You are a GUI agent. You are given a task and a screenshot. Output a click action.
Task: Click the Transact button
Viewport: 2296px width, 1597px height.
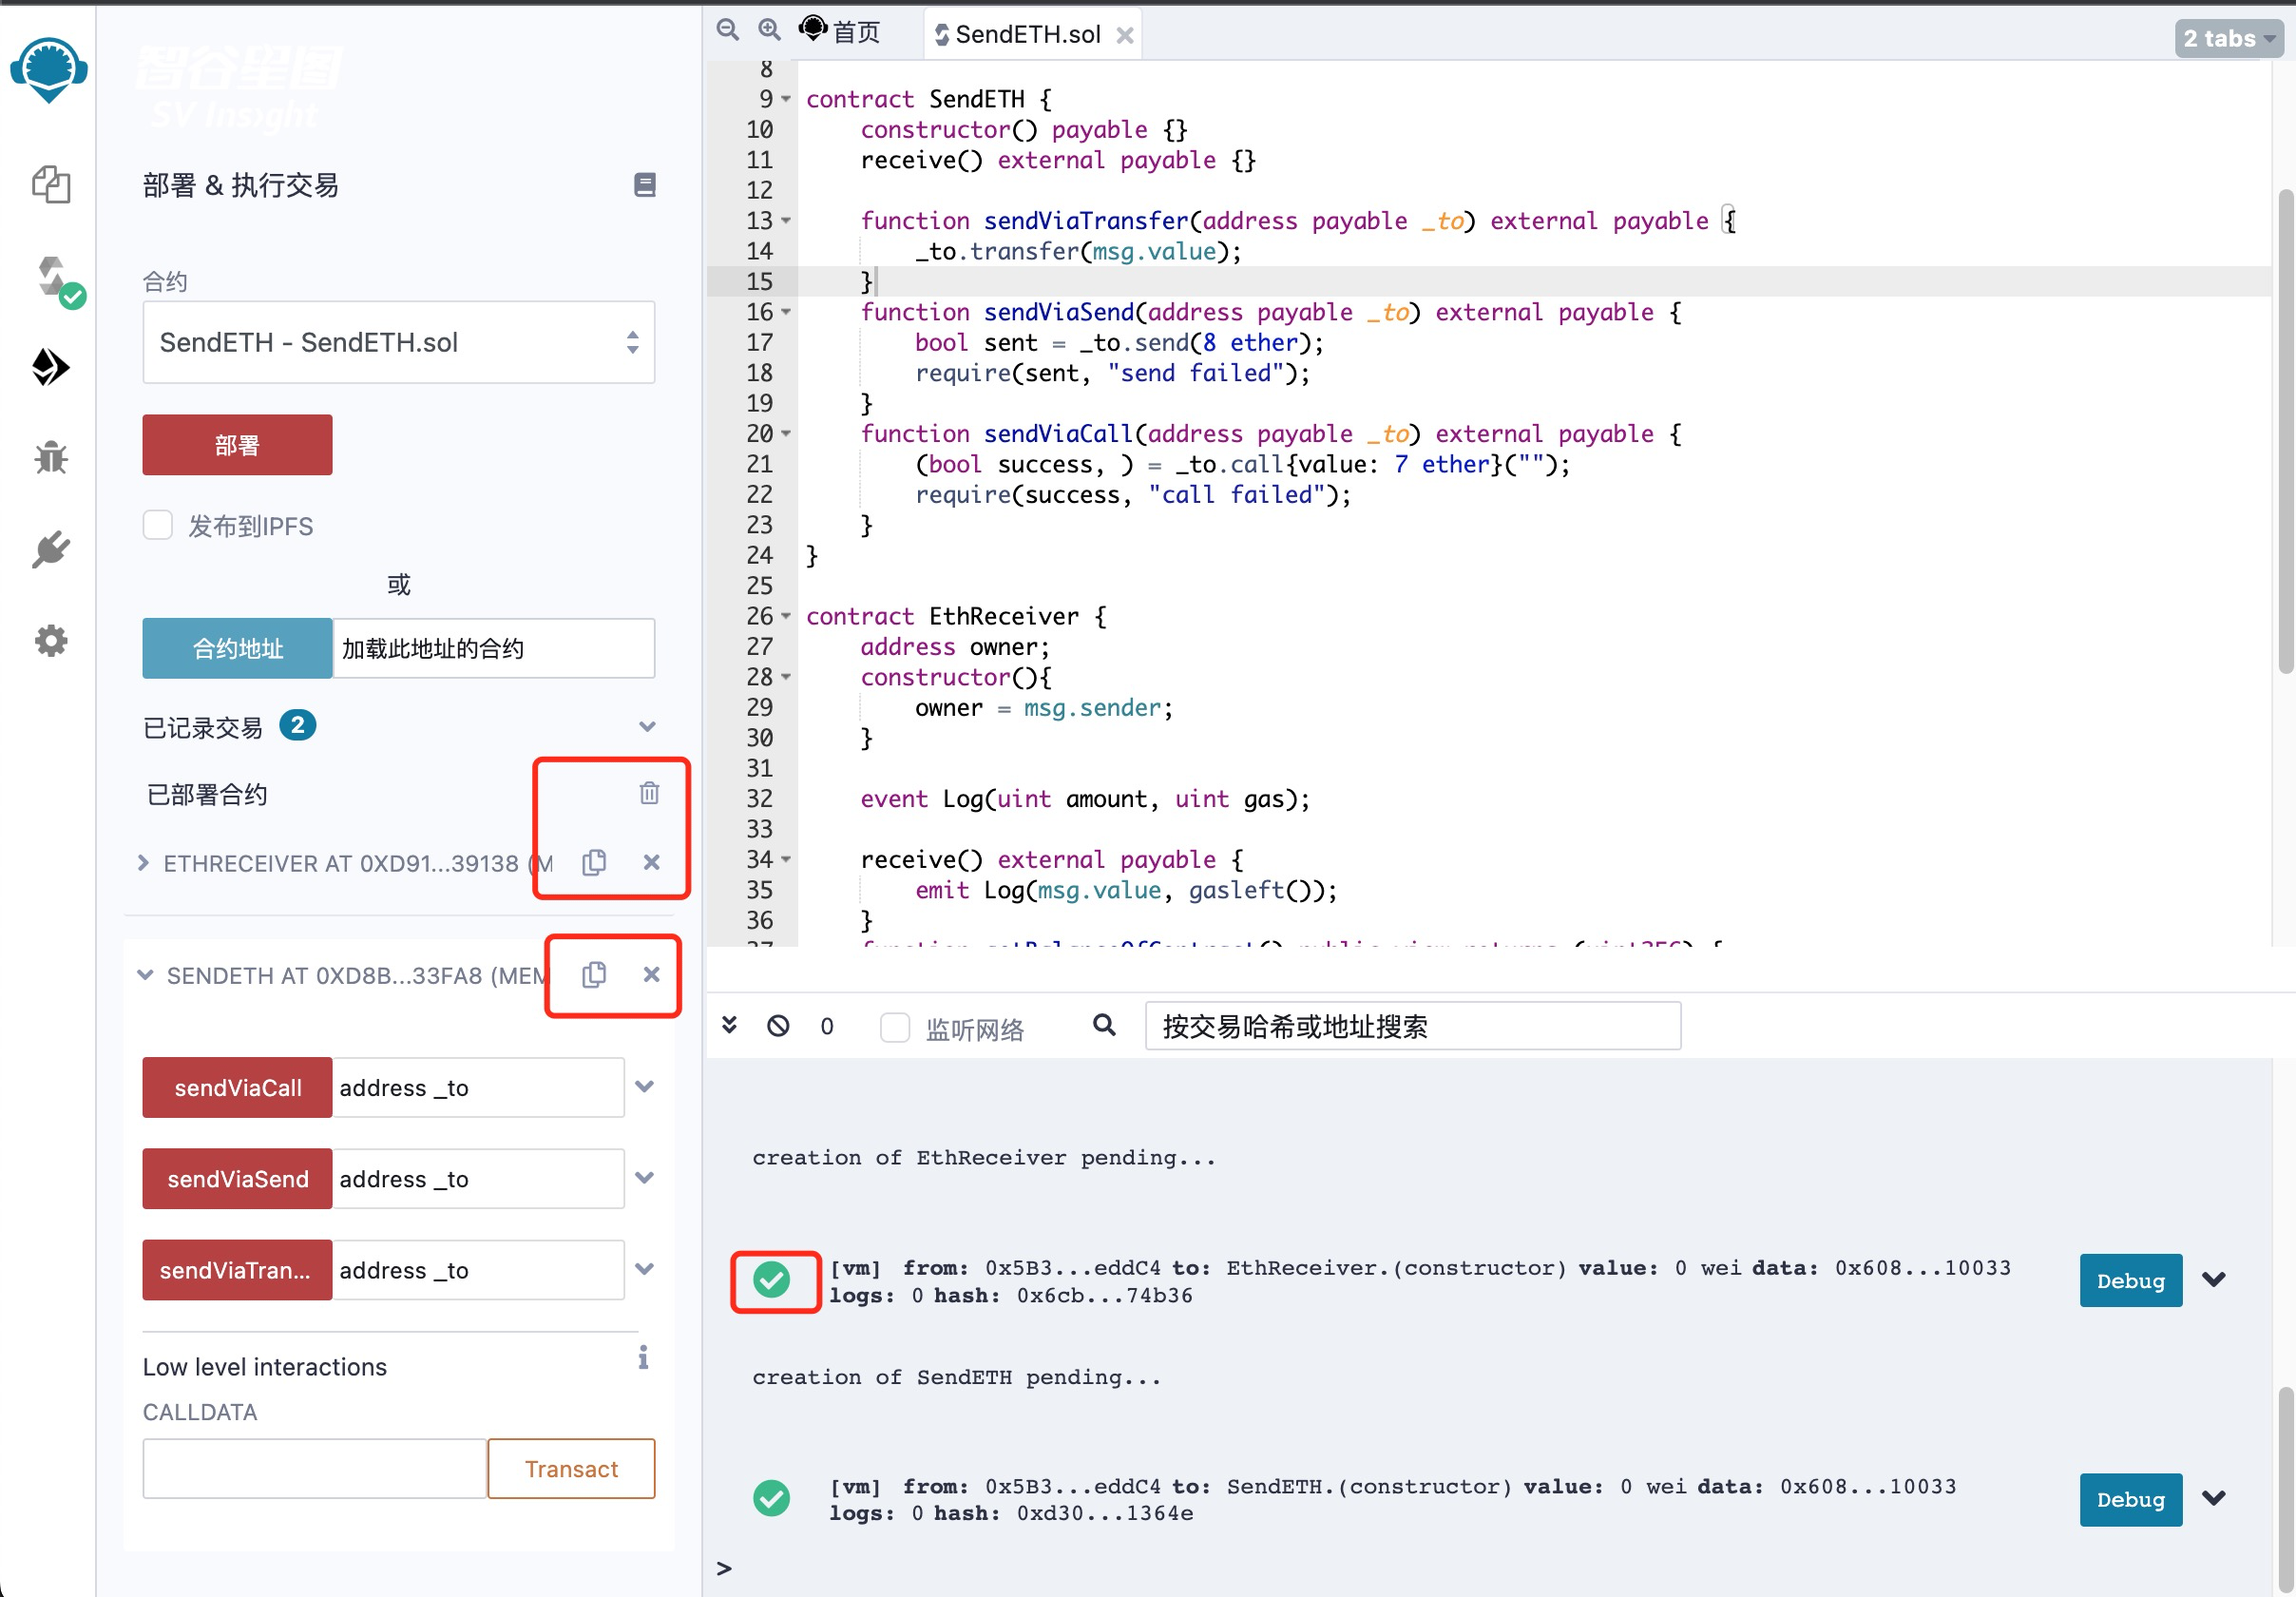tap(571, 1468)
